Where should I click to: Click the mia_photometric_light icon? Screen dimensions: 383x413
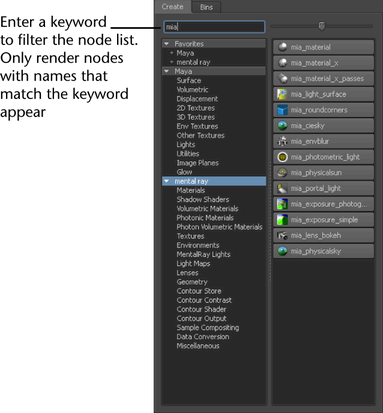click(x=282, y=157)
